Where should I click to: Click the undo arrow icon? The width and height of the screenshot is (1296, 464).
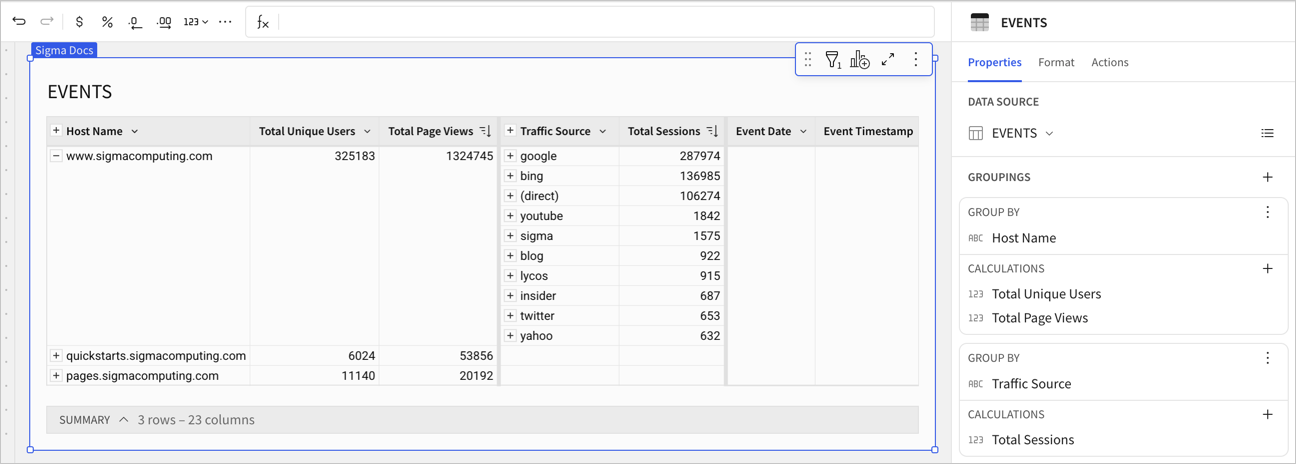coord(19,21)
